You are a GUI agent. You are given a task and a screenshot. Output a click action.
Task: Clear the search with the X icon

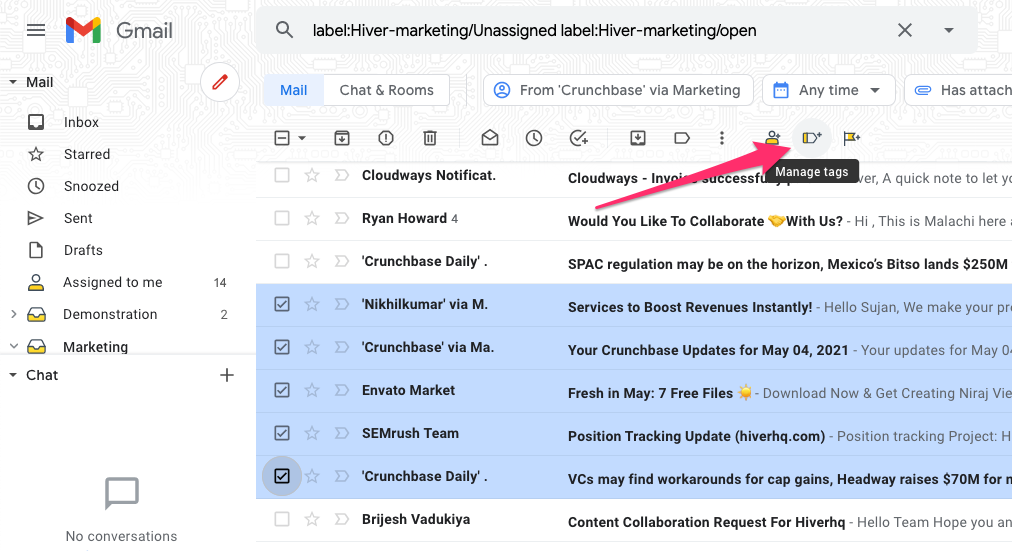905,30
